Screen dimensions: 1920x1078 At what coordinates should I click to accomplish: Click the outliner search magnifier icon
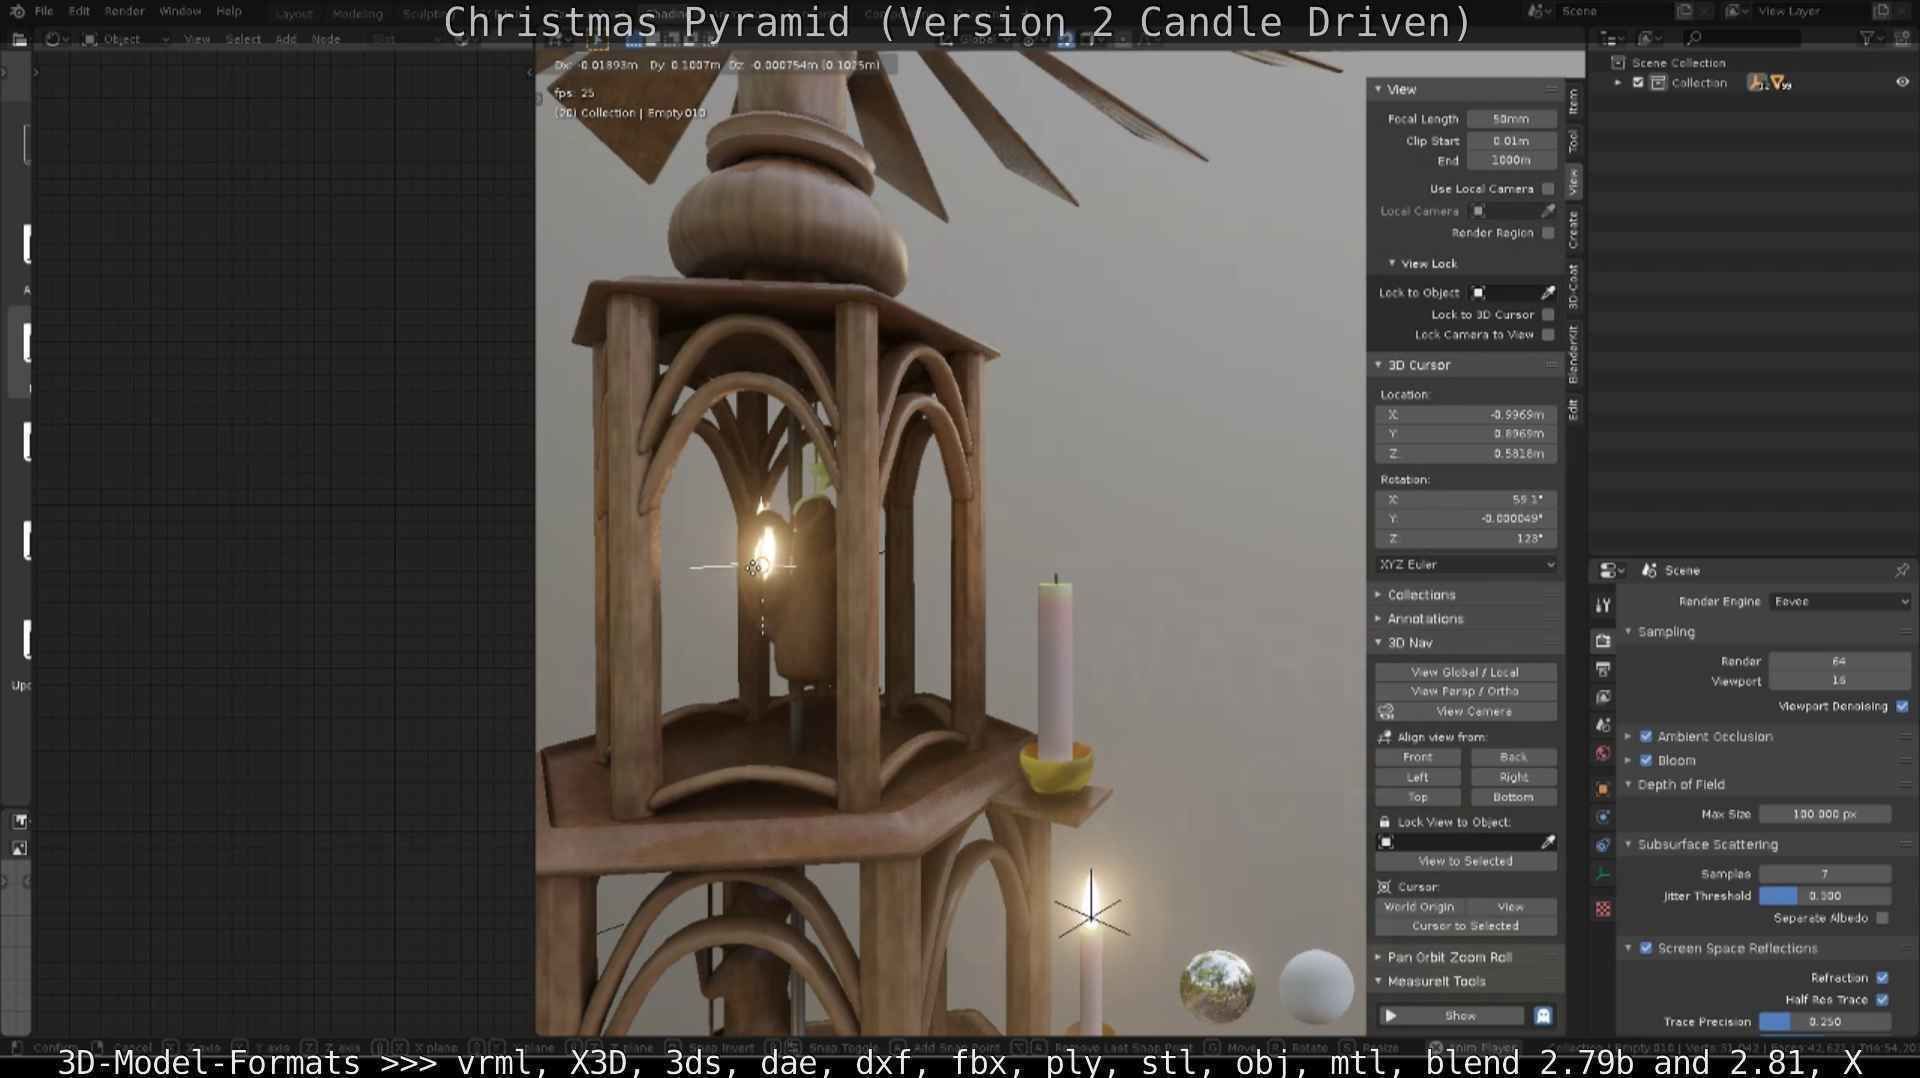(1693, 38)
